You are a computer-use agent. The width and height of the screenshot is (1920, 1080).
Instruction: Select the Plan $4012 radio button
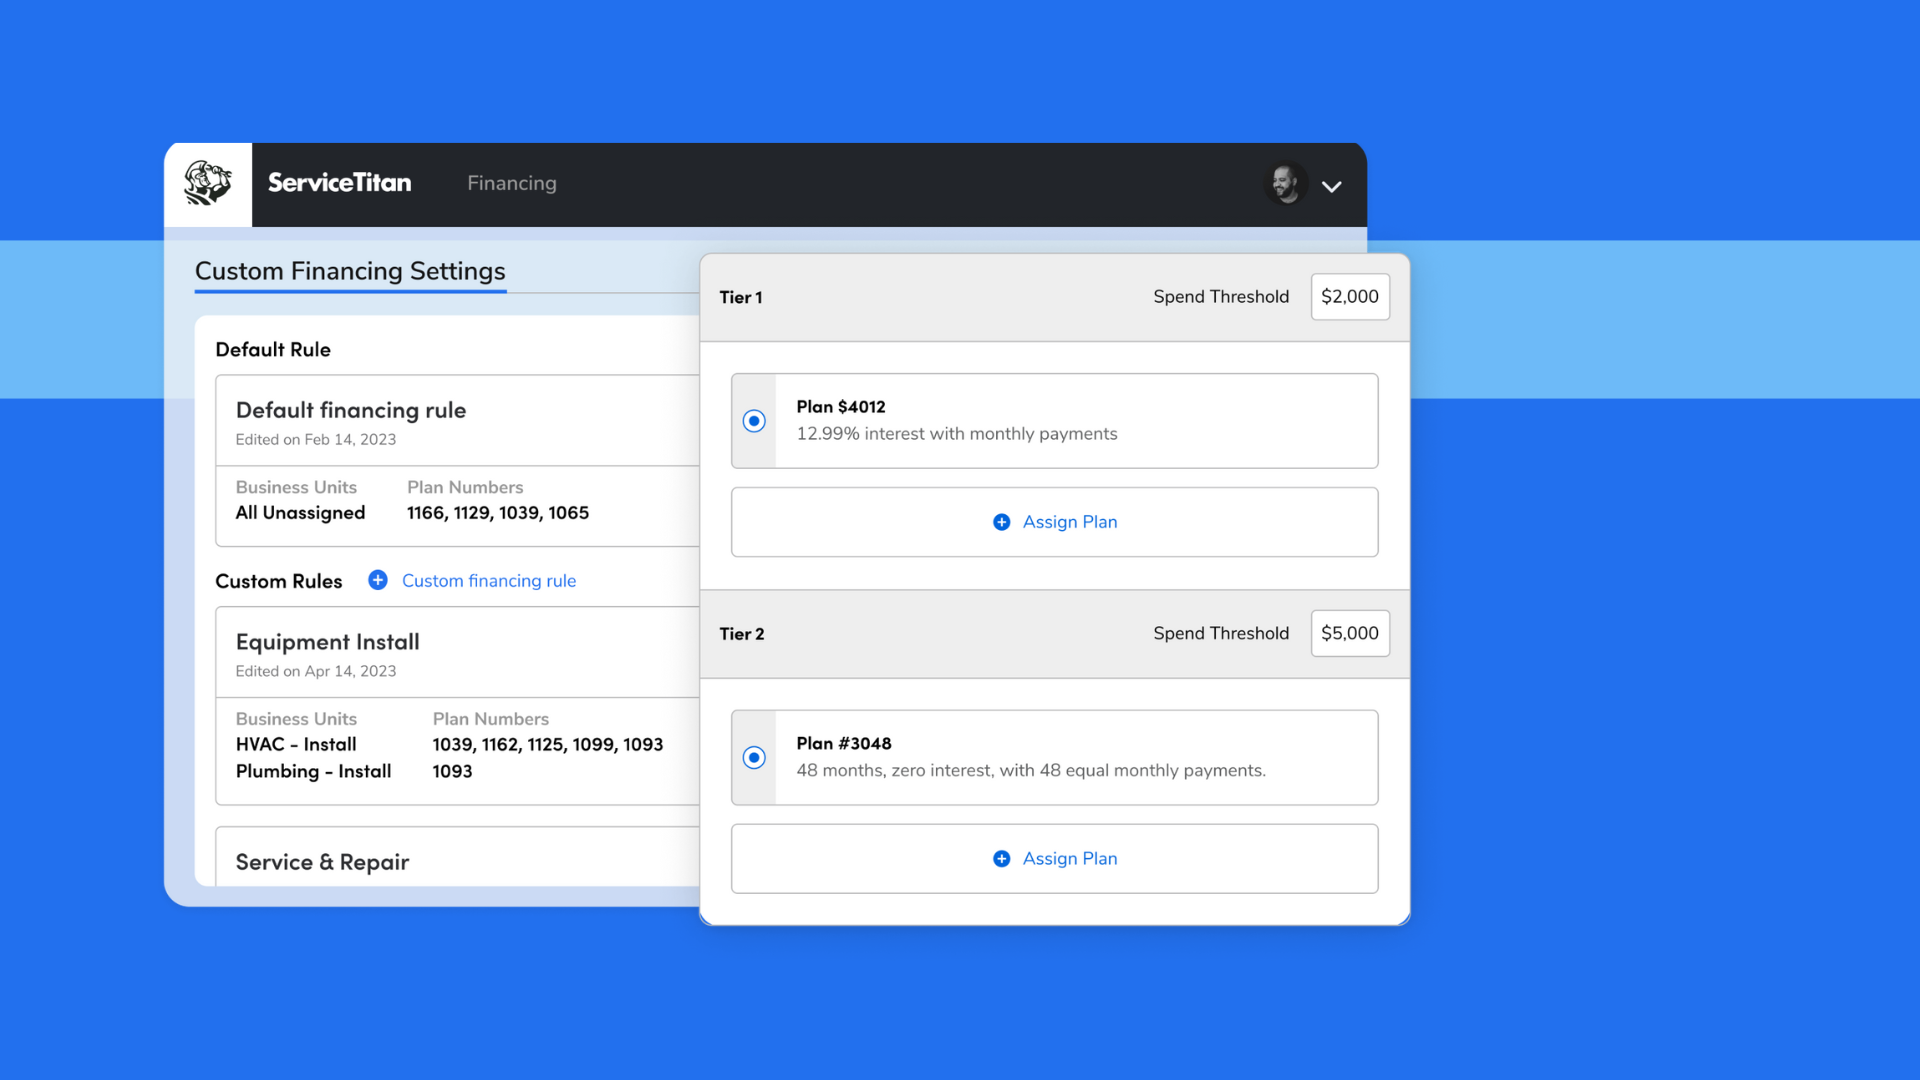click(x=754, y=421)
